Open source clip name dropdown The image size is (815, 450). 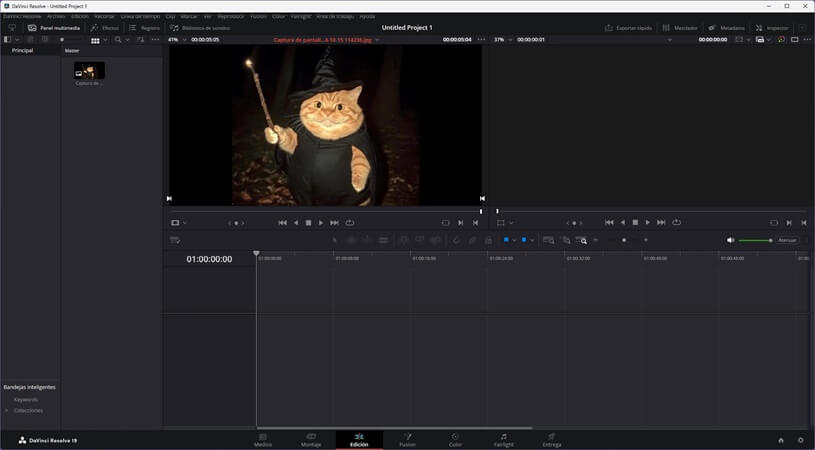pos(377,39)
